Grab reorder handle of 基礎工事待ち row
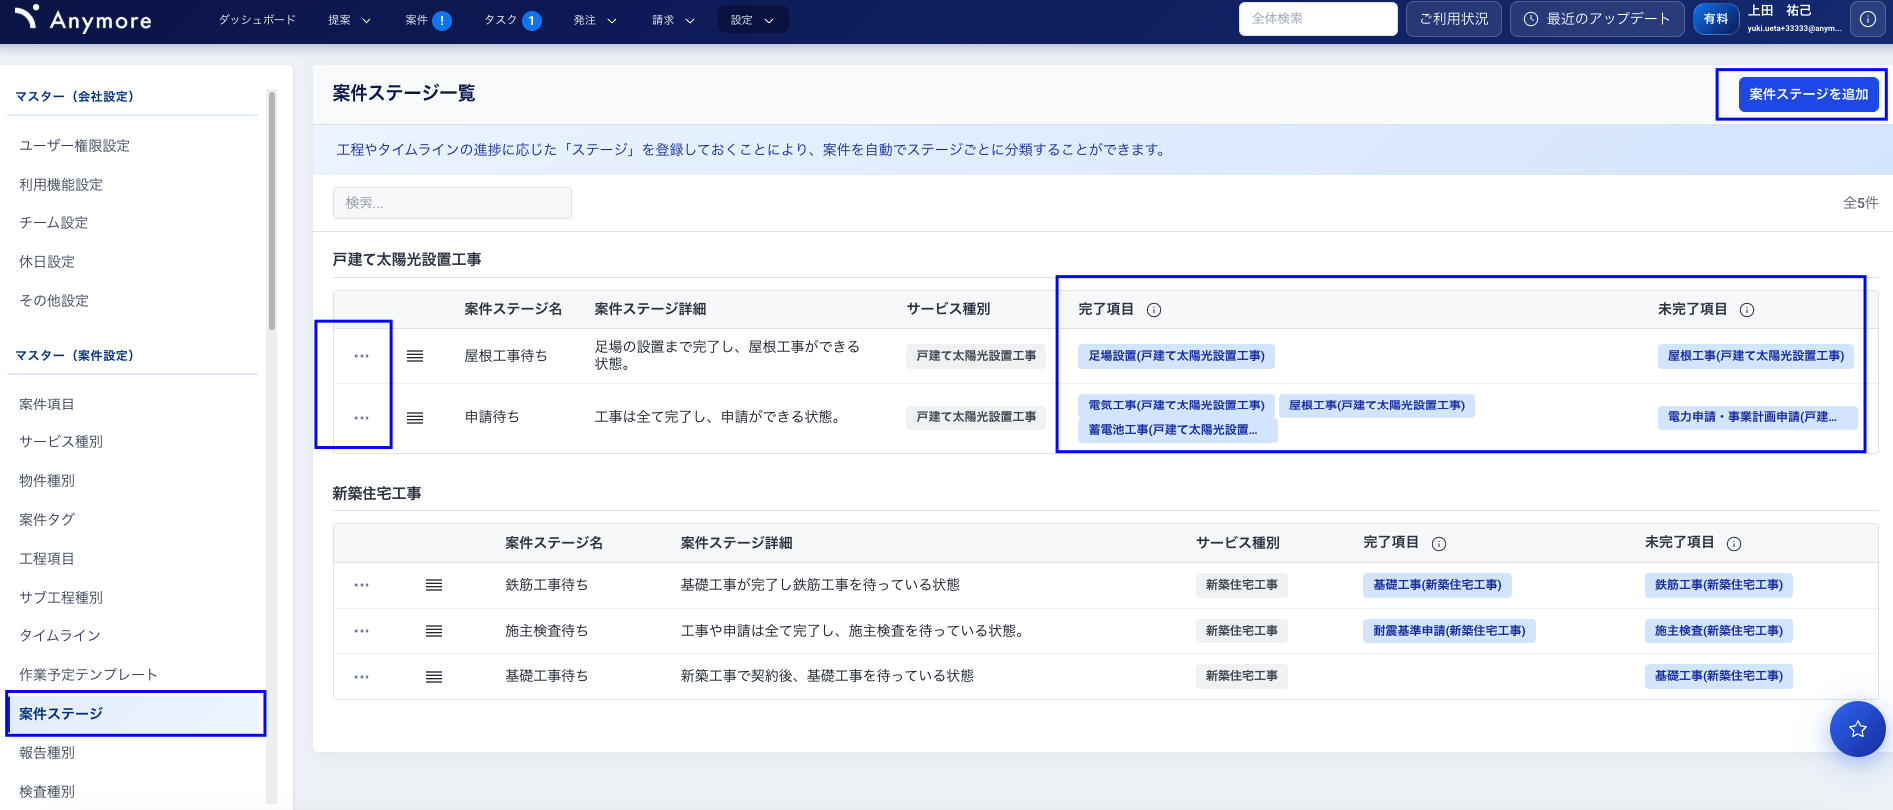 click(434, 677)
